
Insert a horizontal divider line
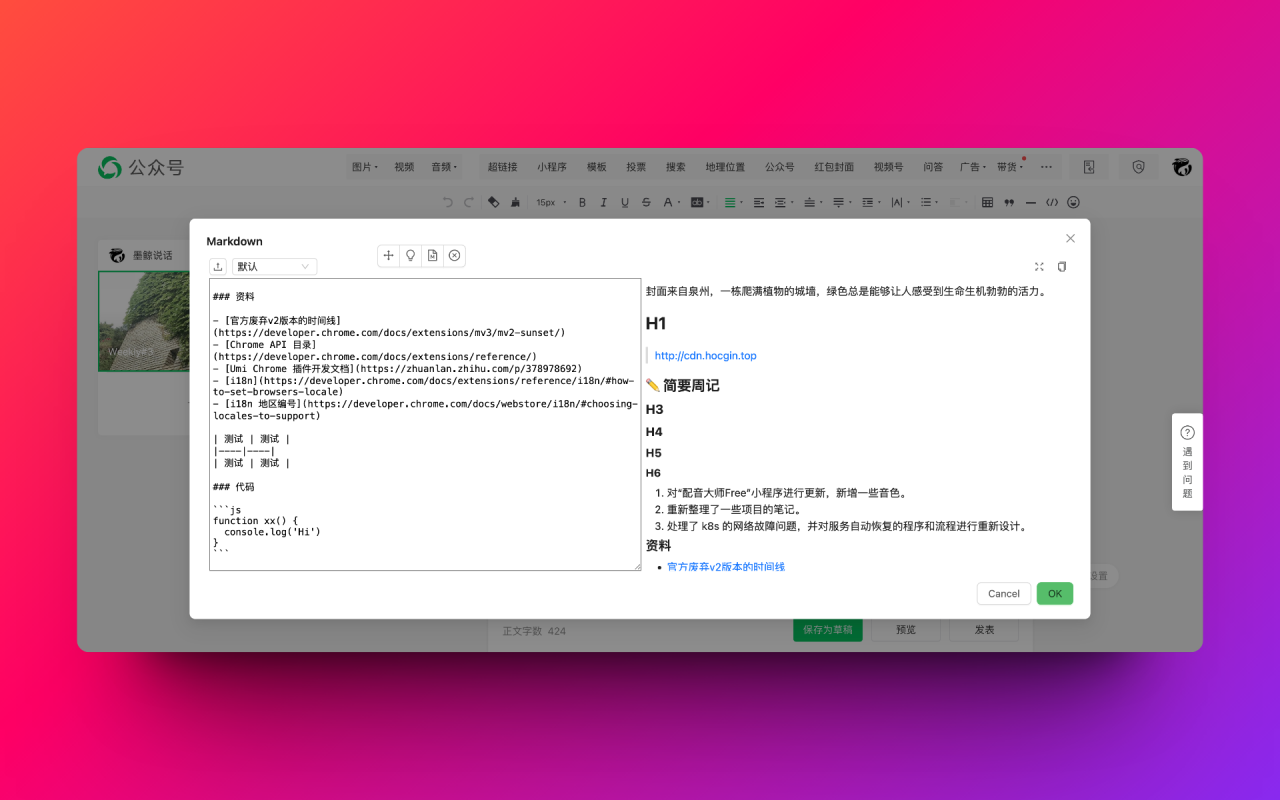click(1030, 202)
